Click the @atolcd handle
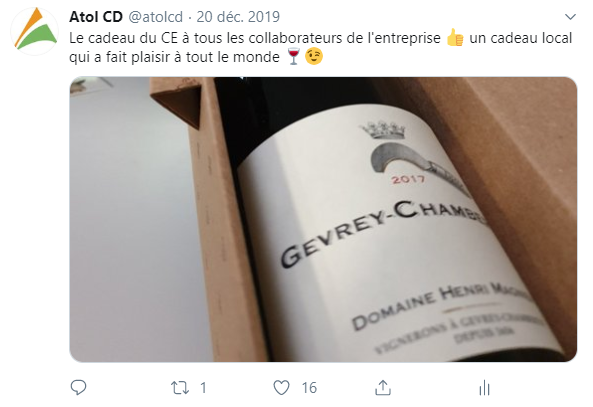 point(155,17)
